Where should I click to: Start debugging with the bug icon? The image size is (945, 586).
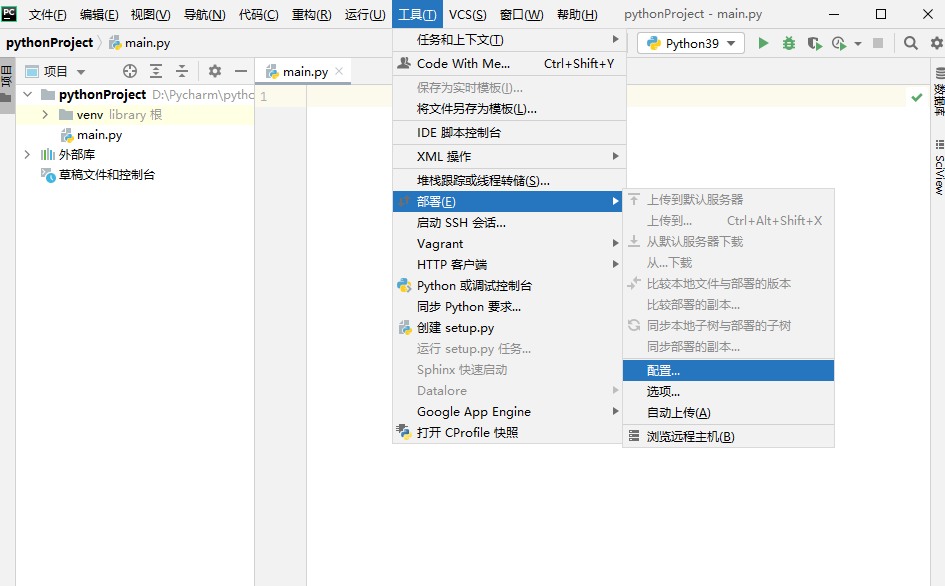(789, 44)
